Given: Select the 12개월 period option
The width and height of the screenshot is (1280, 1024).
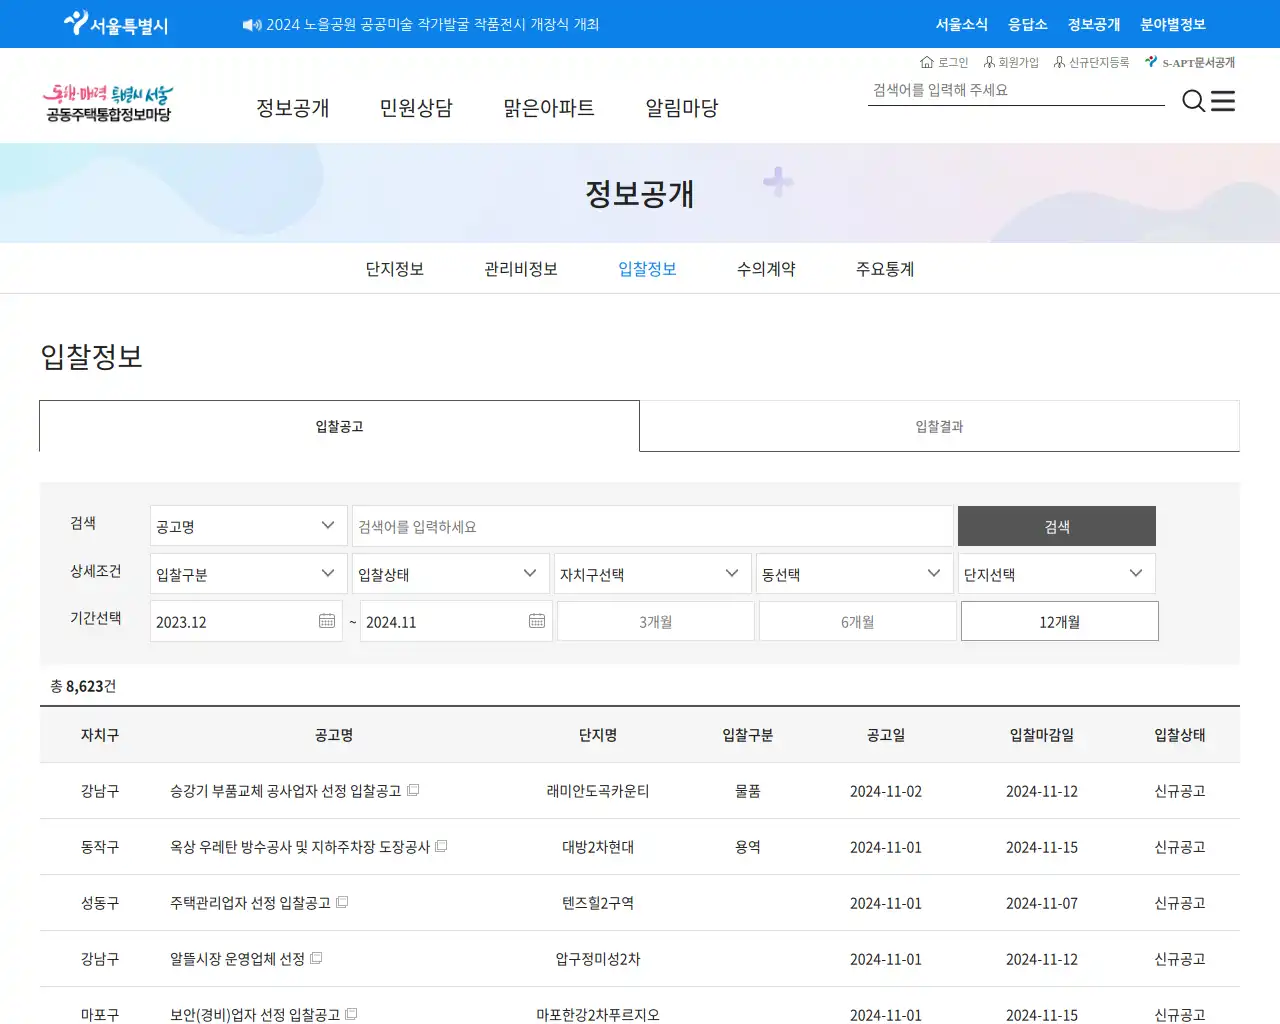Looking at the screenshot, I should click(x=1059, y=620).
